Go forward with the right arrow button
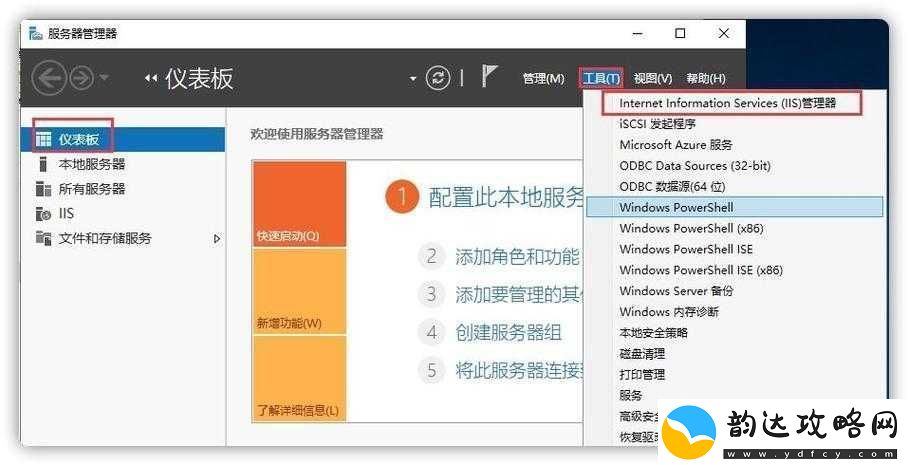This screenshot has height=465, width=908. point(82,78)
